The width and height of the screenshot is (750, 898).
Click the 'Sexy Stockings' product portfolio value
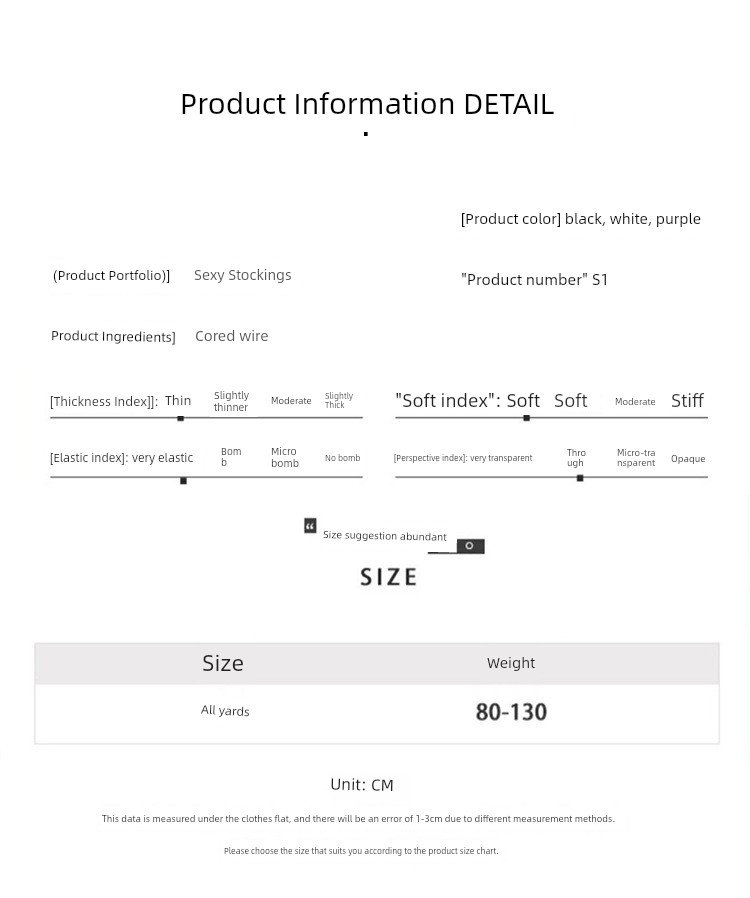[242, 275]
